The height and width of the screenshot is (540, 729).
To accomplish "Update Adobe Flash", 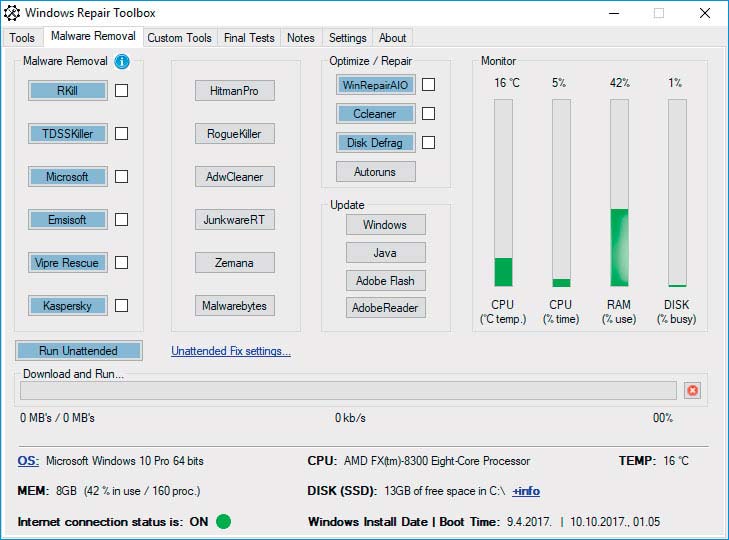I will point(385,280).
